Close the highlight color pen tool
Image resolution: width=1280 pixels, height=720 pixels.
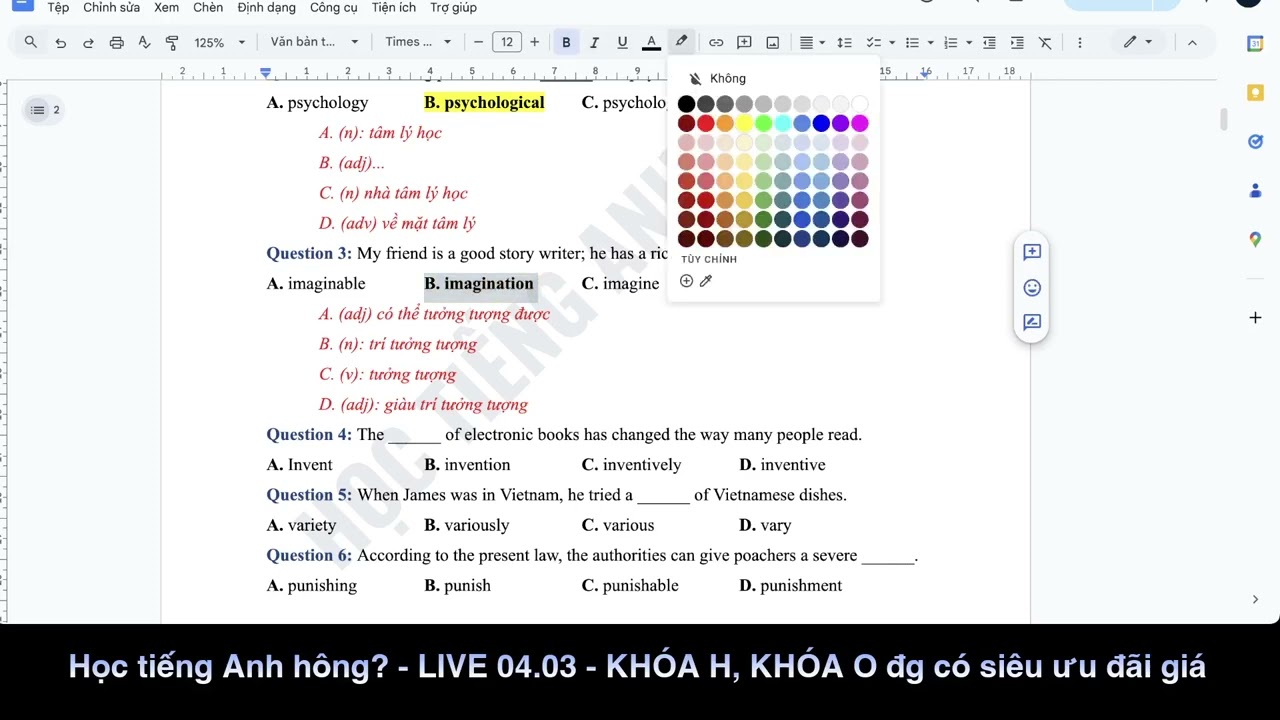(x=681, y=42)
